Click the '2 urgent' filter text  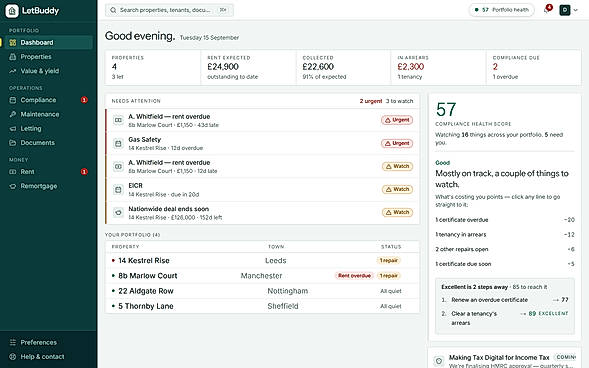click(x=371, y=101)
